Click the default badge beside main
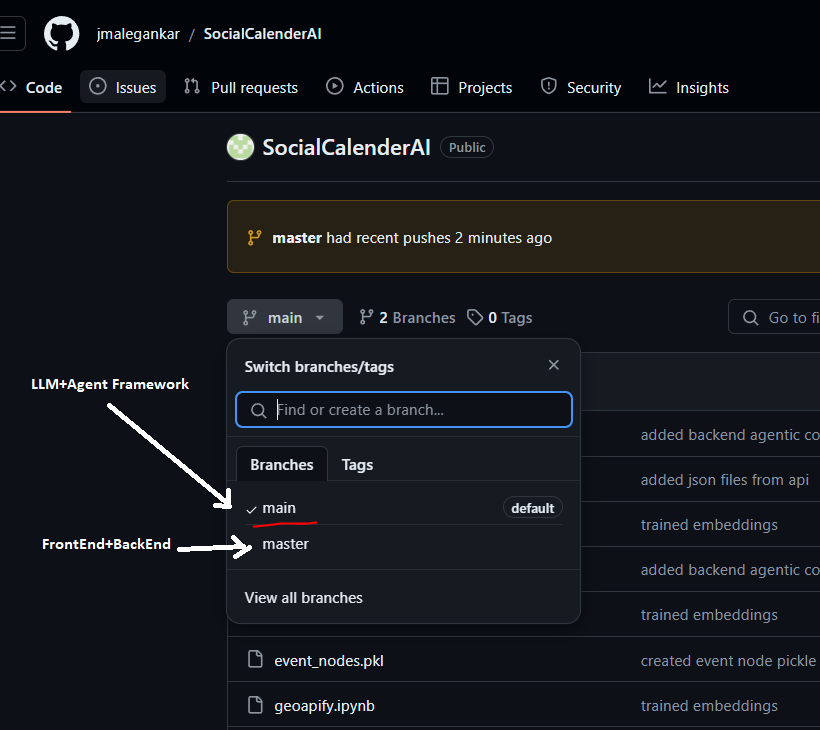This screenshot has height=730, width=820. (532, 508)
